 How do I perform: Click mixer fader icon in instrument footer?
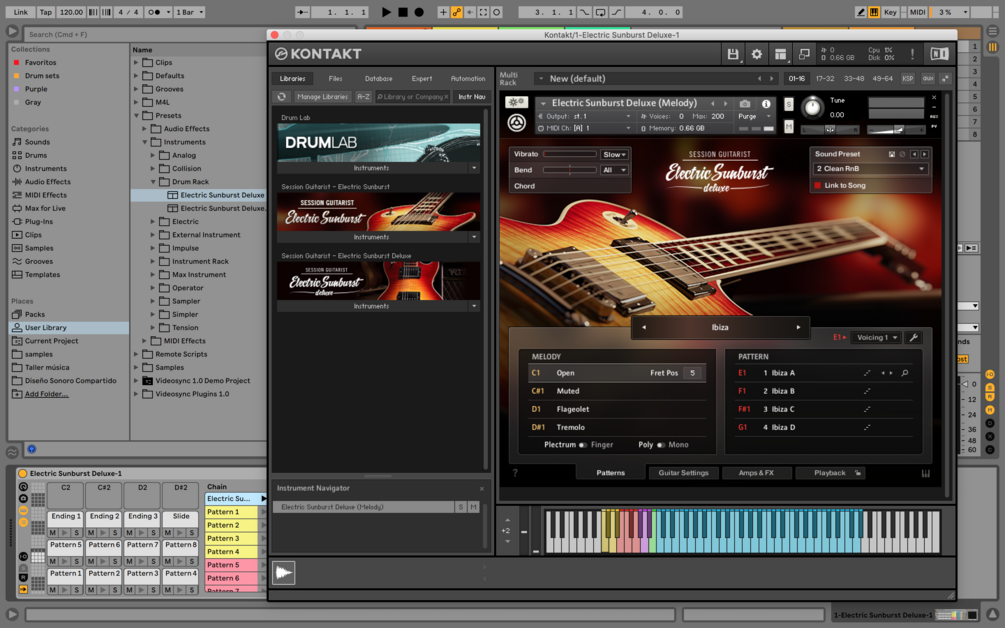926,474
